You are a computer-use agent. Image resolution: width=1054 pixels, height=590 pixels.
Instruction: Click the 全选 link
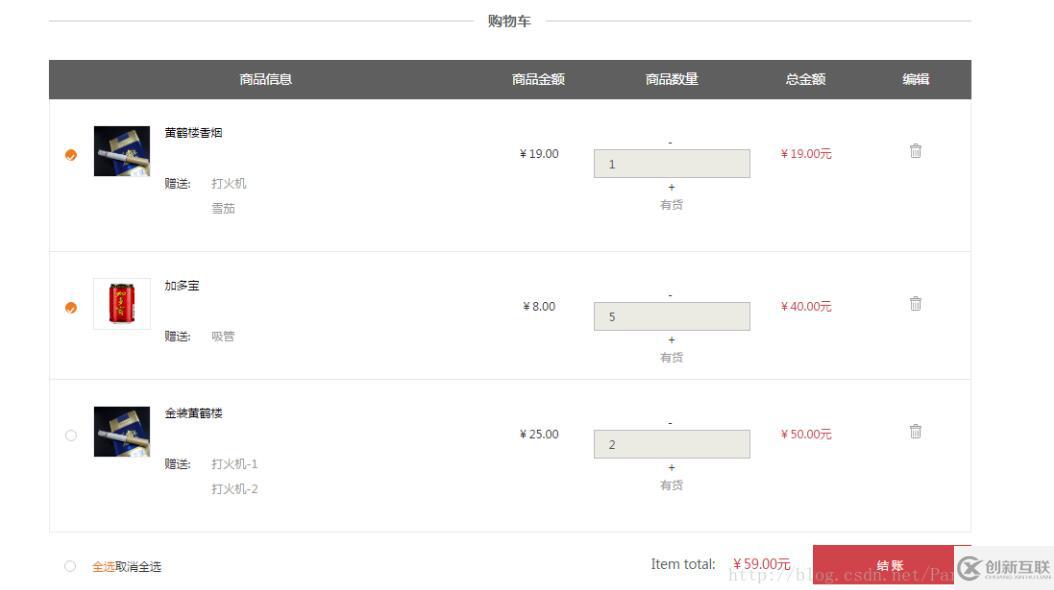103,567
